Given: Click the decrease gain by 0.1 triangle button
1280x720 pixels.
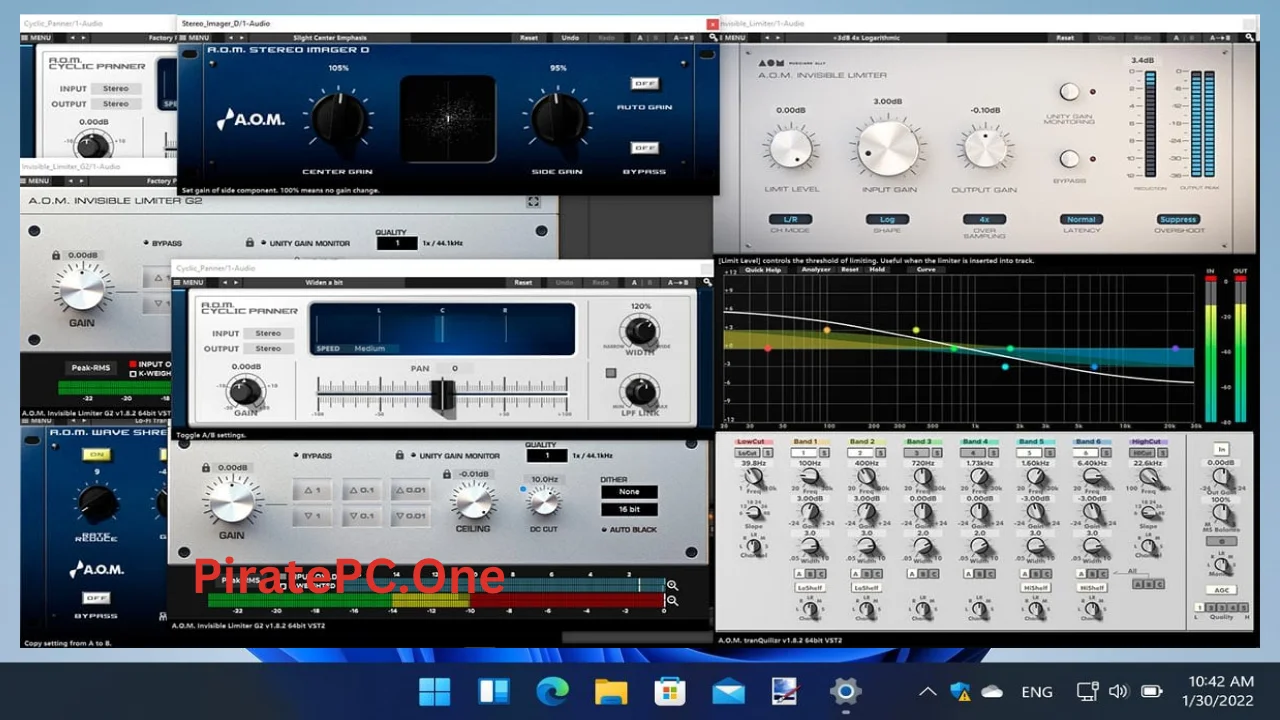Looking at the screenshot, I should point(361,516).
